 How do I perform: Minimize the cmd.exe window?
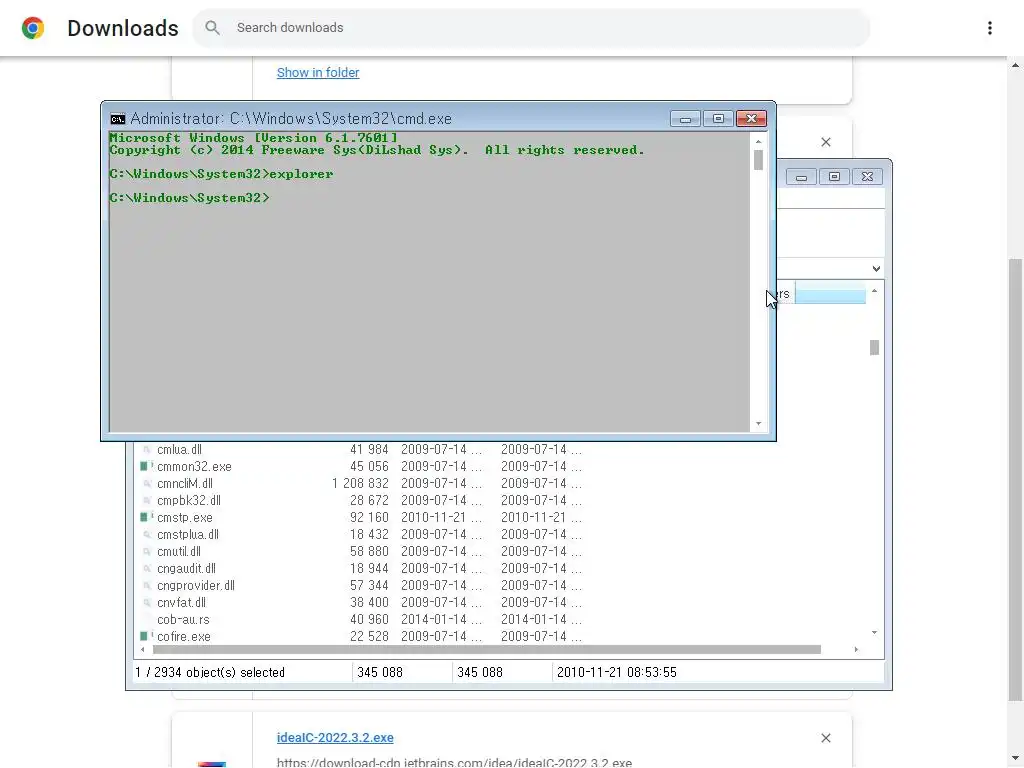tap(685, 119)
